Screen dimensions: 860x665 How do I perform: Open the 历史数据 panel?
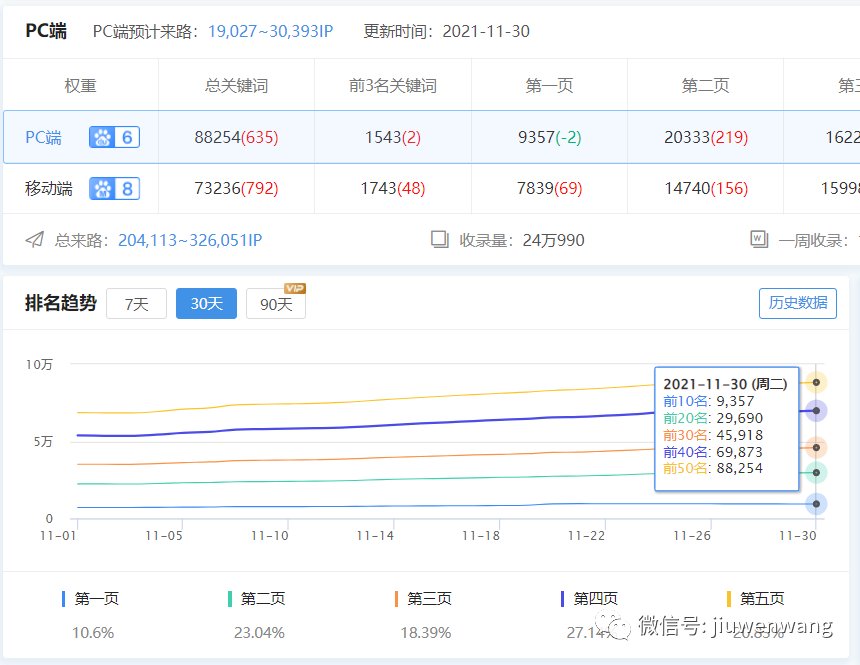pos(797,305)
